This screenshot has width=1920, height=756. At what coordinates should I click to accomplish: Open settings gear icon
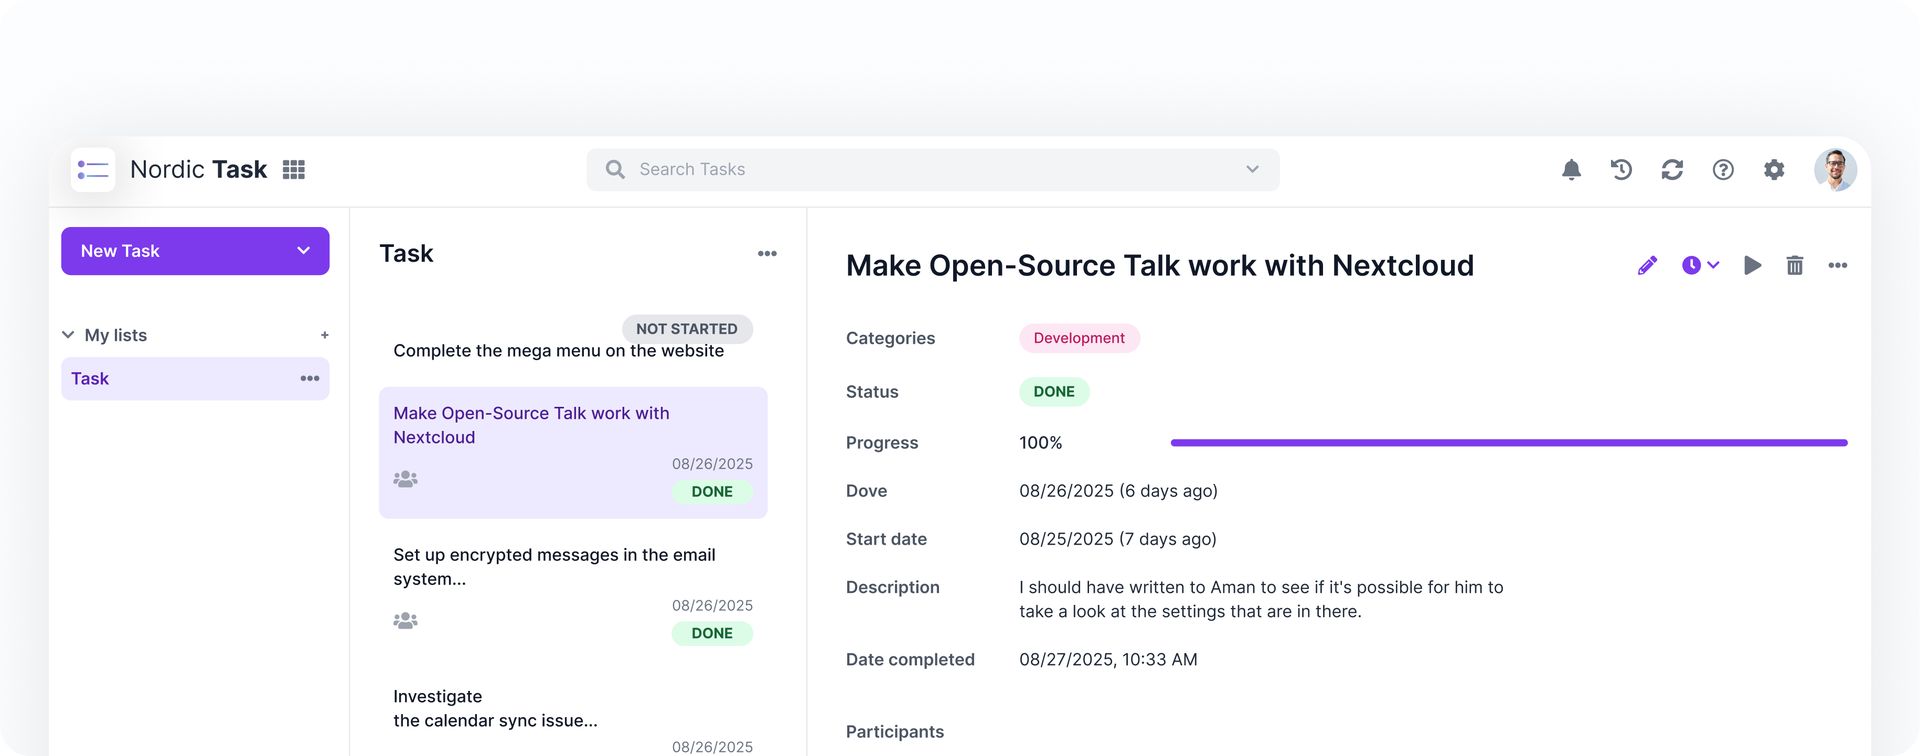point(1774,170)
